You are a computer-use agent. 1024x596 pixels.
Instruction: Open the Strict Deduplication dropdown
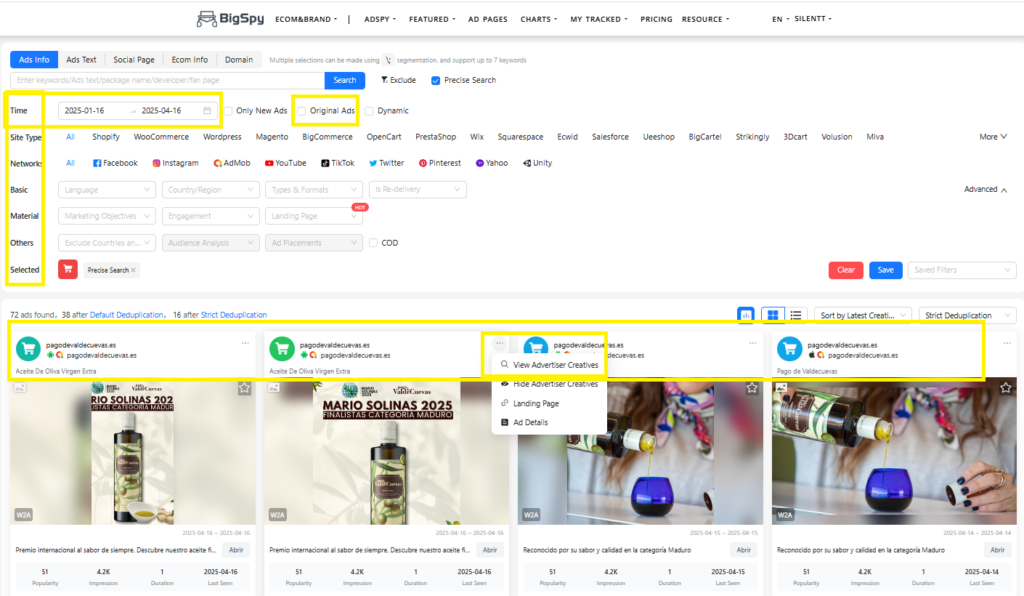pyautogui.click(x=967, y=315)
